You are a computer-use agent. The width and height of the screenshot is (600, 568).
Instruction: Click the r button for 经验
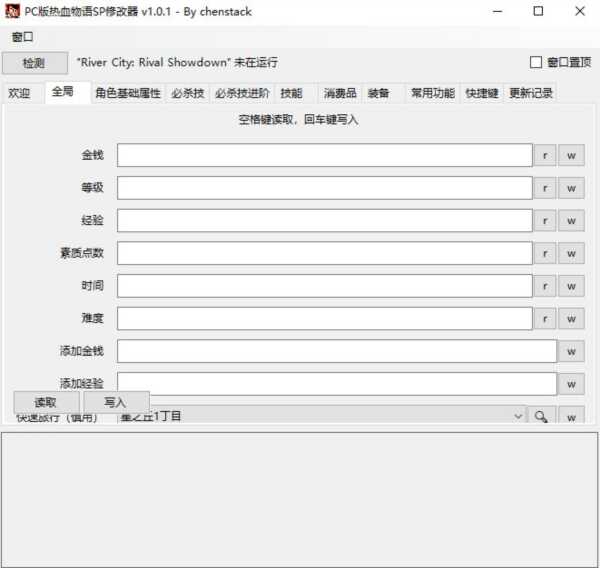pos(545,220)
